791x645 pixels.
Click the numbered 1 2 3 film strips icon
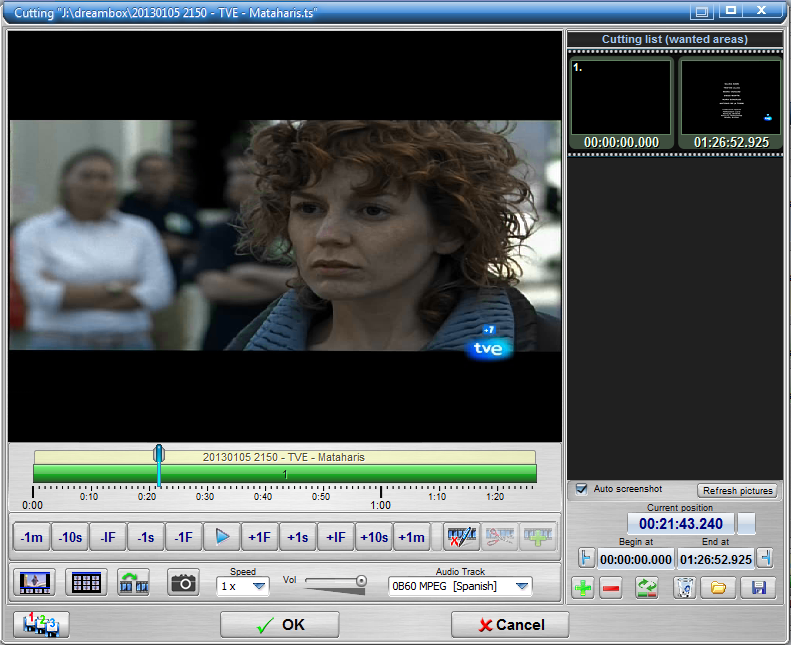pyautogui.click(x=41, y=625)
